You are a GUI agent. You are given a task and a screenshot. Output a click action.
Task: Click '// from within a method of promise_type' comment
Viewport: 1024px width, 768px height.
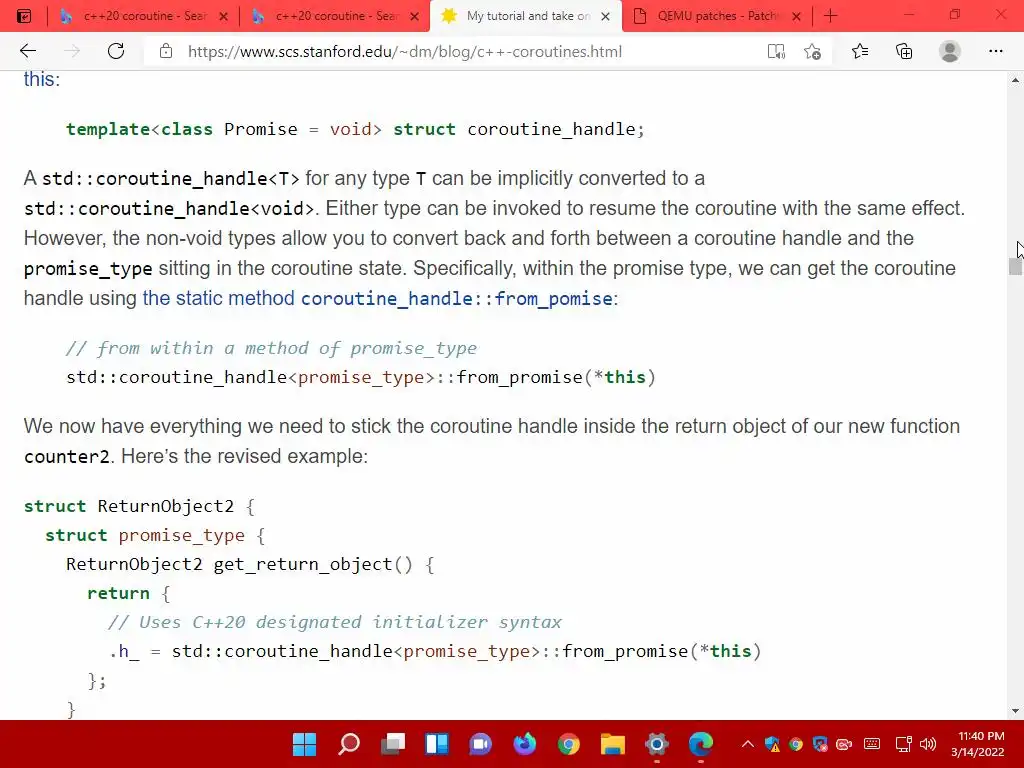click(x=272, y=348)
